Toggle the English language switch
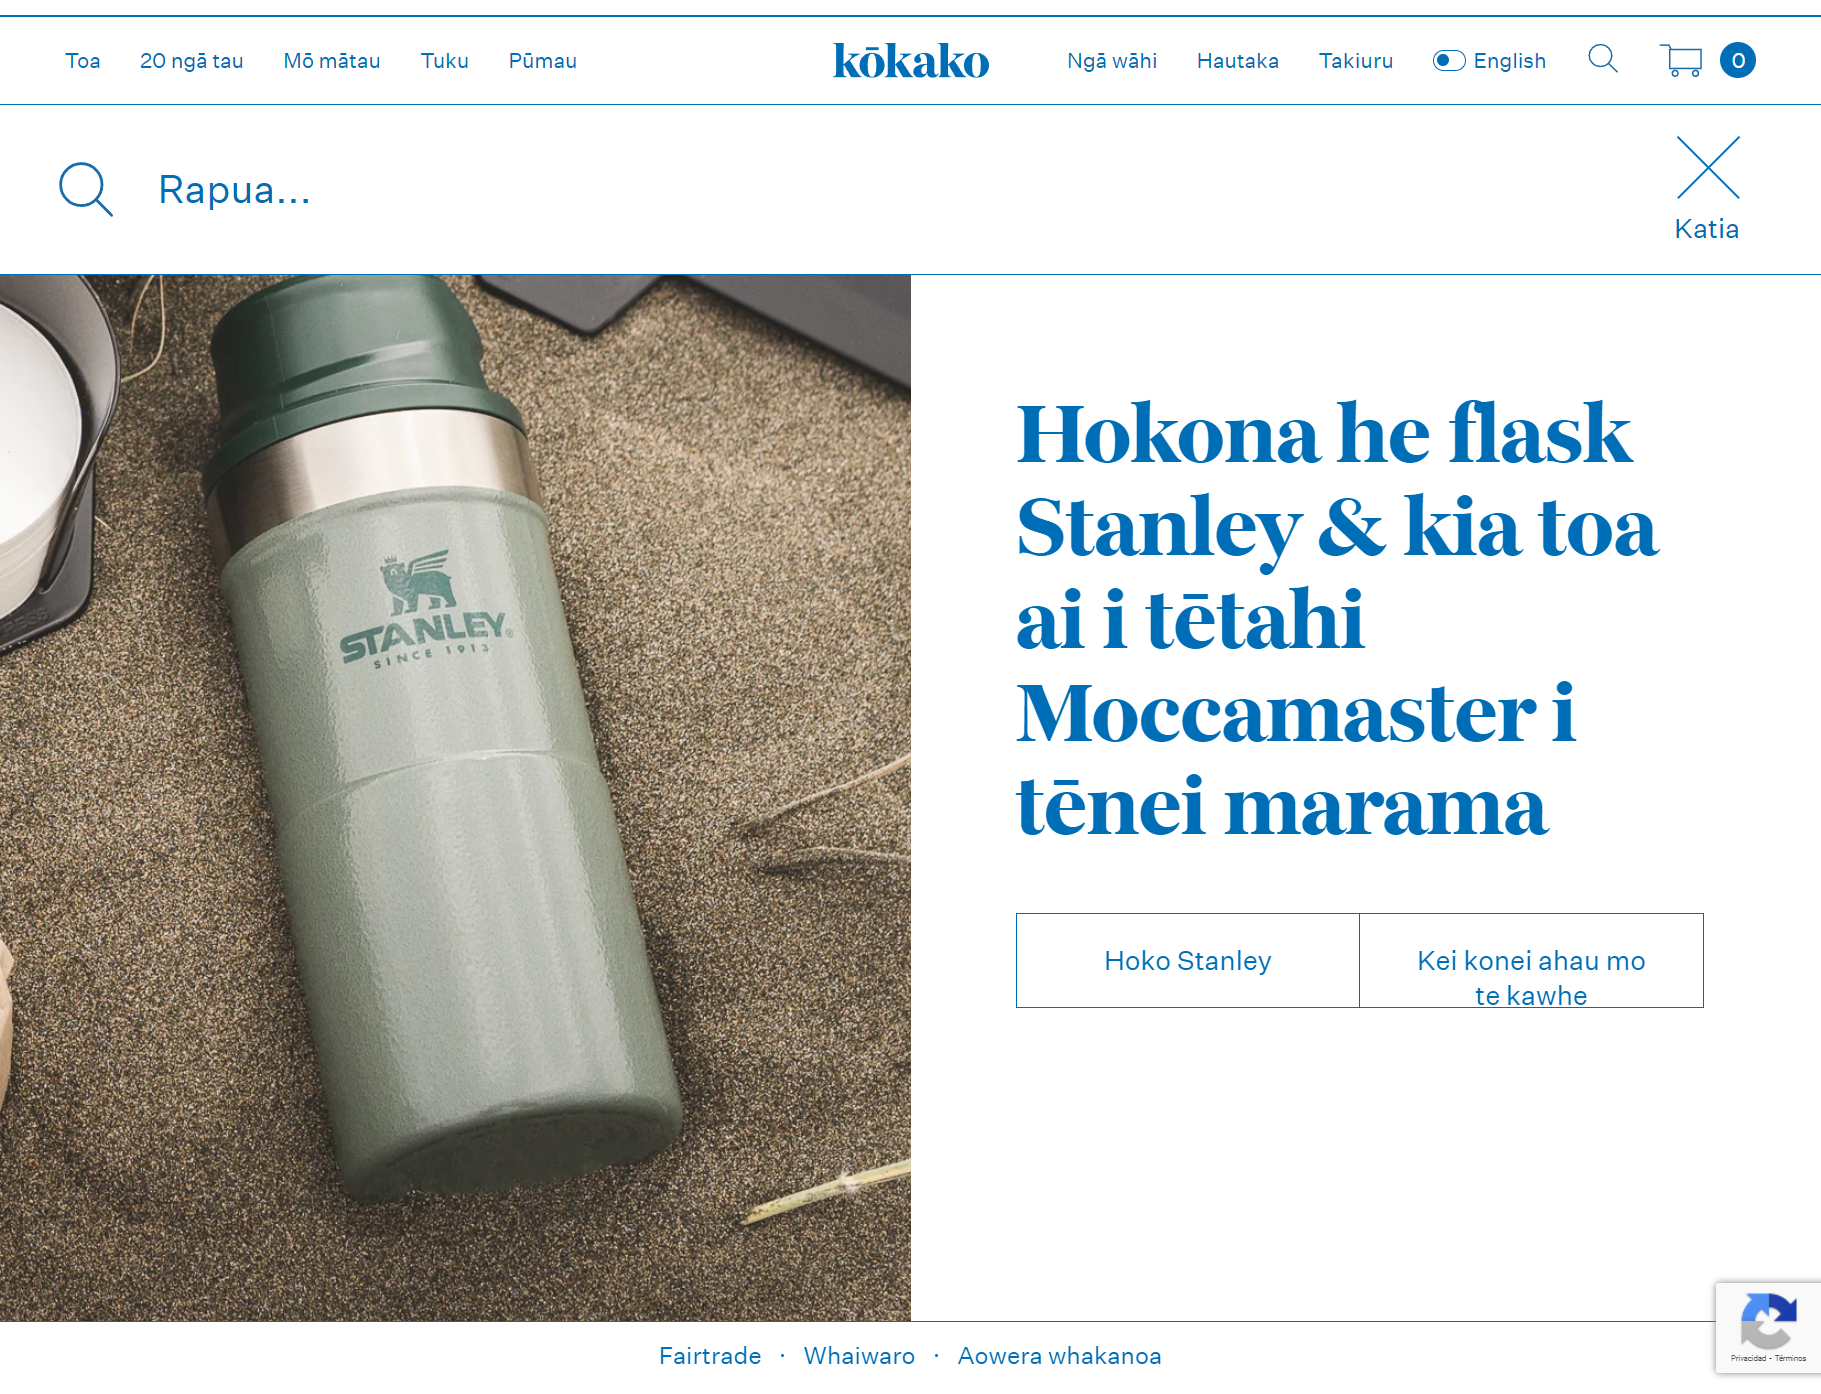 1449,61
